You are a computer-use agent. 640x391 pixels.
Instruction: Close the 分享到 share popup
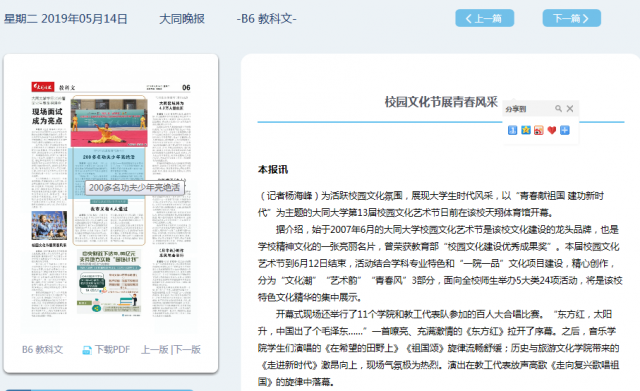pos(570,109)
